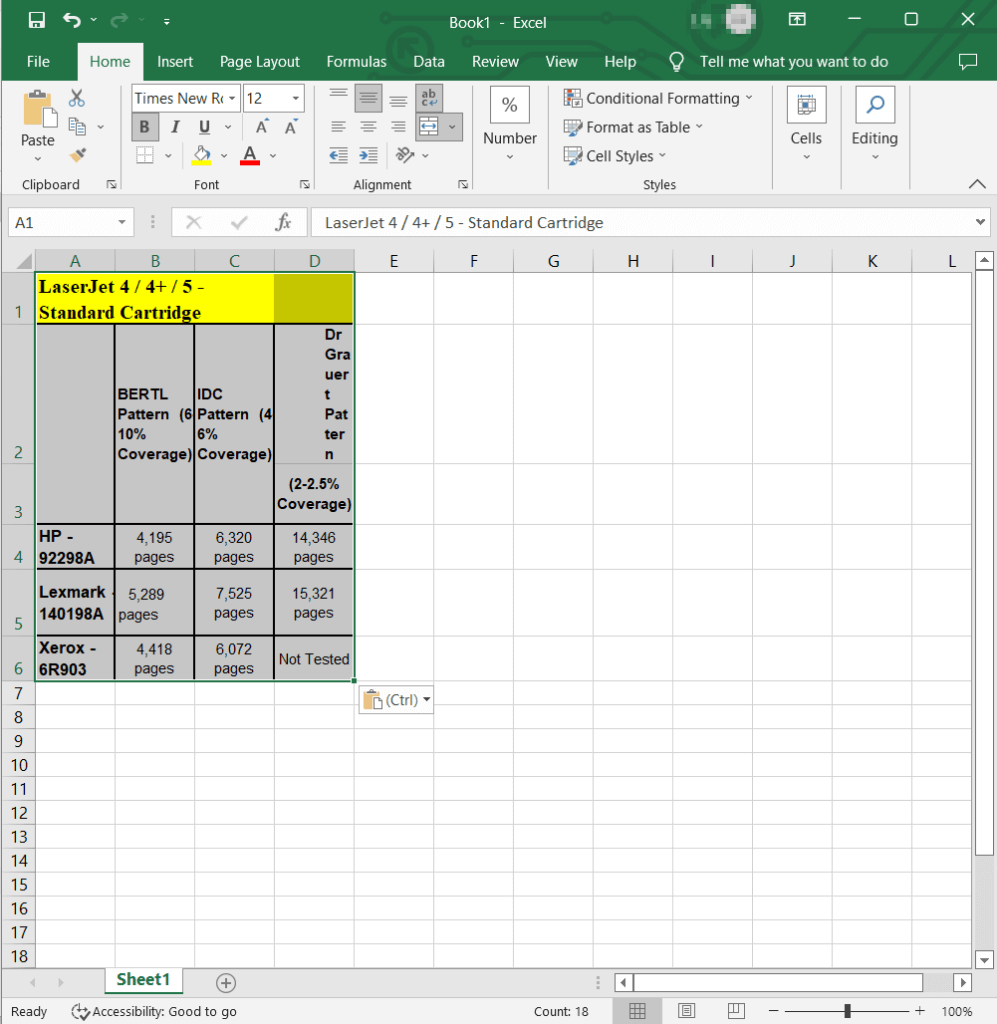Image resolution: width=997 pixels, height=1024 pixels.
Task: Open the Insert ribbon tab
Action: [175, 61]
